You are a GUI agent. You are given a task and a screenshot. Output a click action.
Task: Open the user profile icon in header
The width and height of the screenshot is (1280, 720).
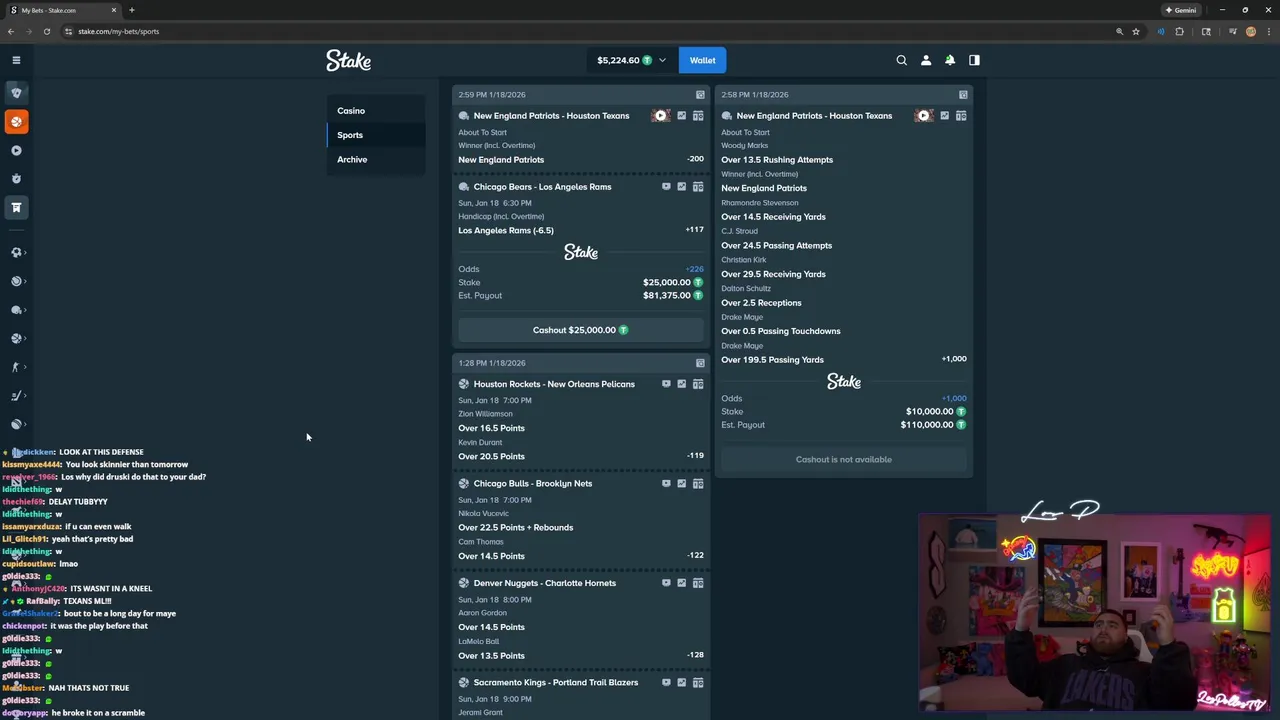(x=926, y=60)
